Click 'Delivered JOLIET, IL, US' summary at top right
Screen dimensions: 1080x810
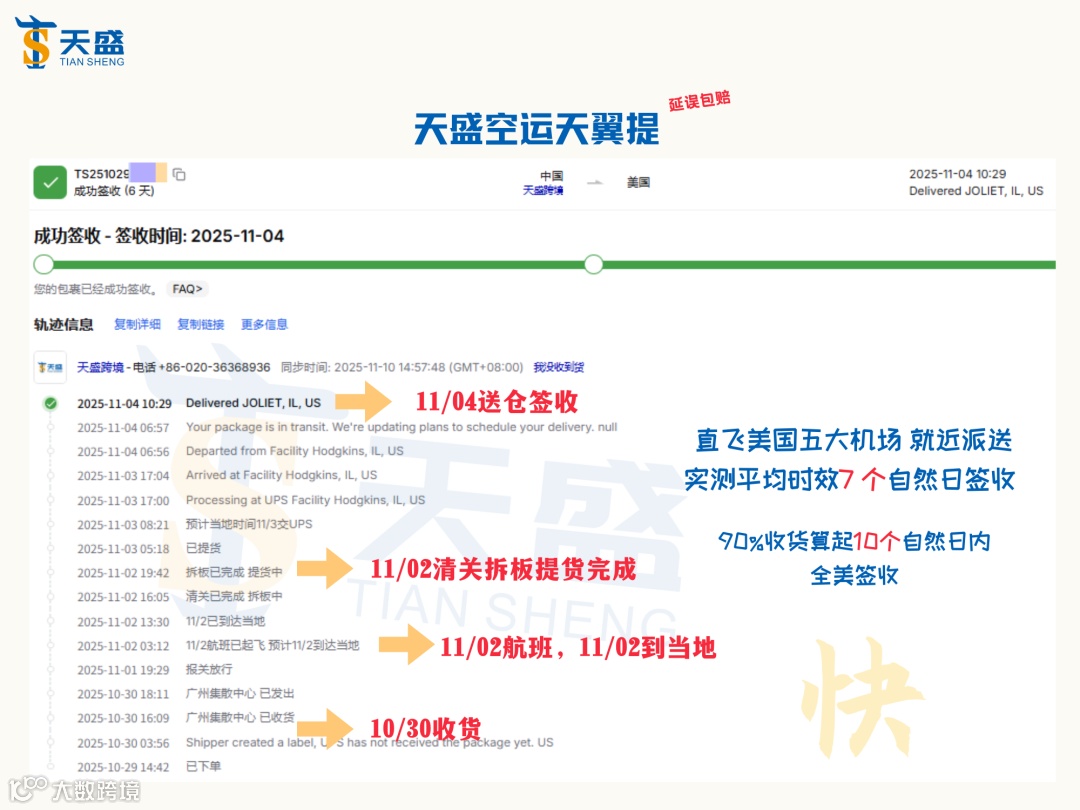pyautogui.click(x=976, y=191)
